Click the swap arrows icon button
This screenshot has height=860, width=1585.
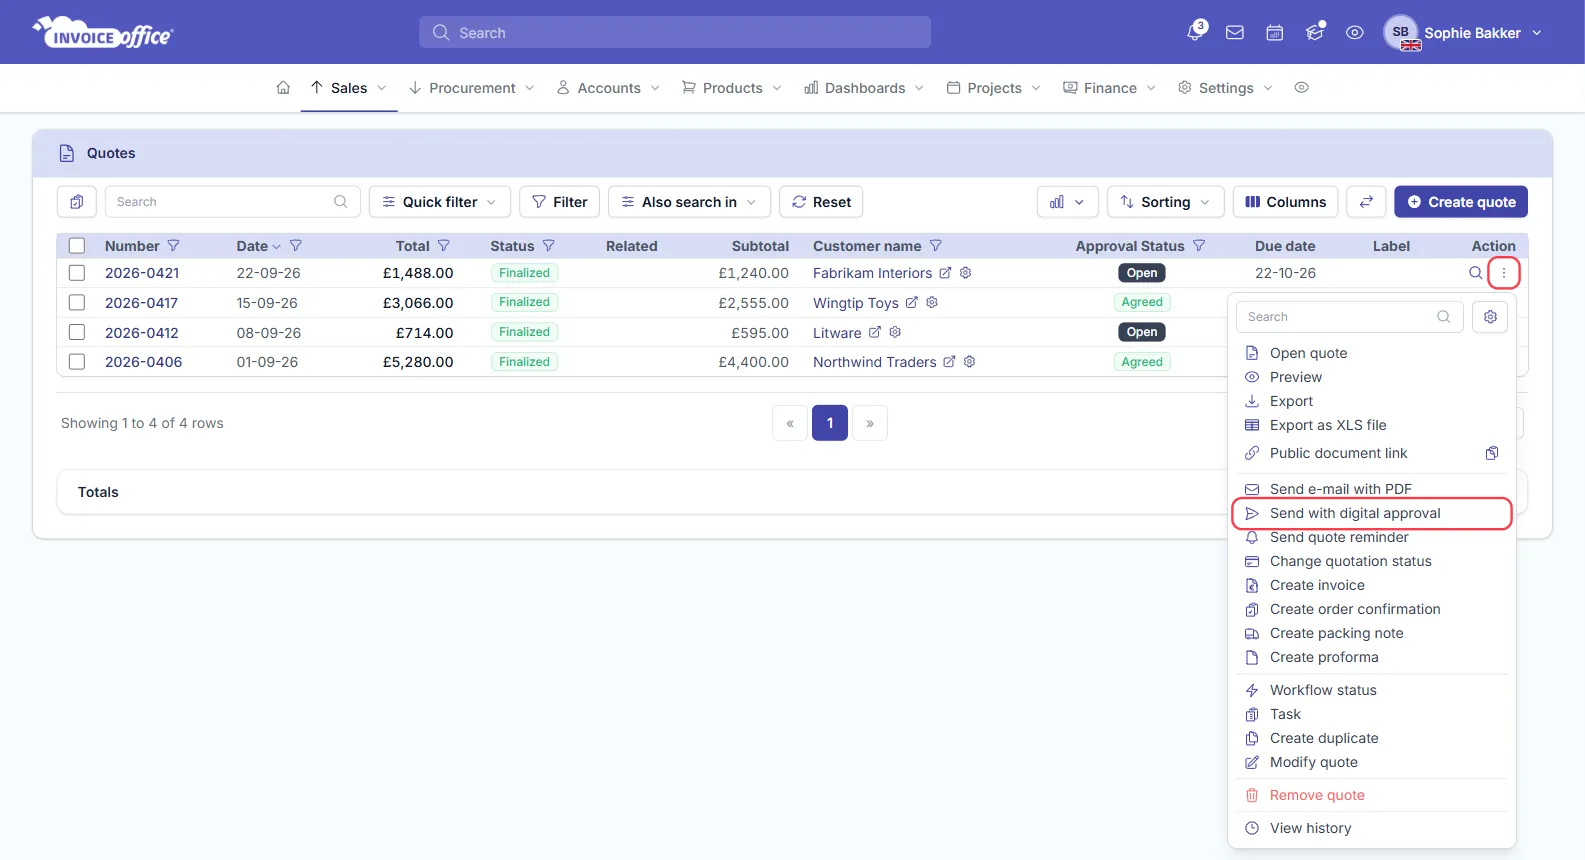tap(1366, 202)
